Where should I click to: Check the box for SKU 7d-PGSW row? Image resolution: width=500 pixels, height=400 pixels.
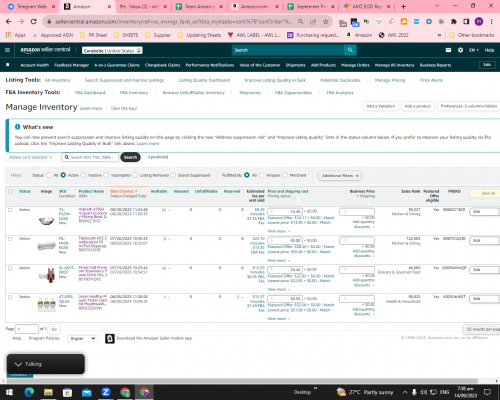(10, 210)
